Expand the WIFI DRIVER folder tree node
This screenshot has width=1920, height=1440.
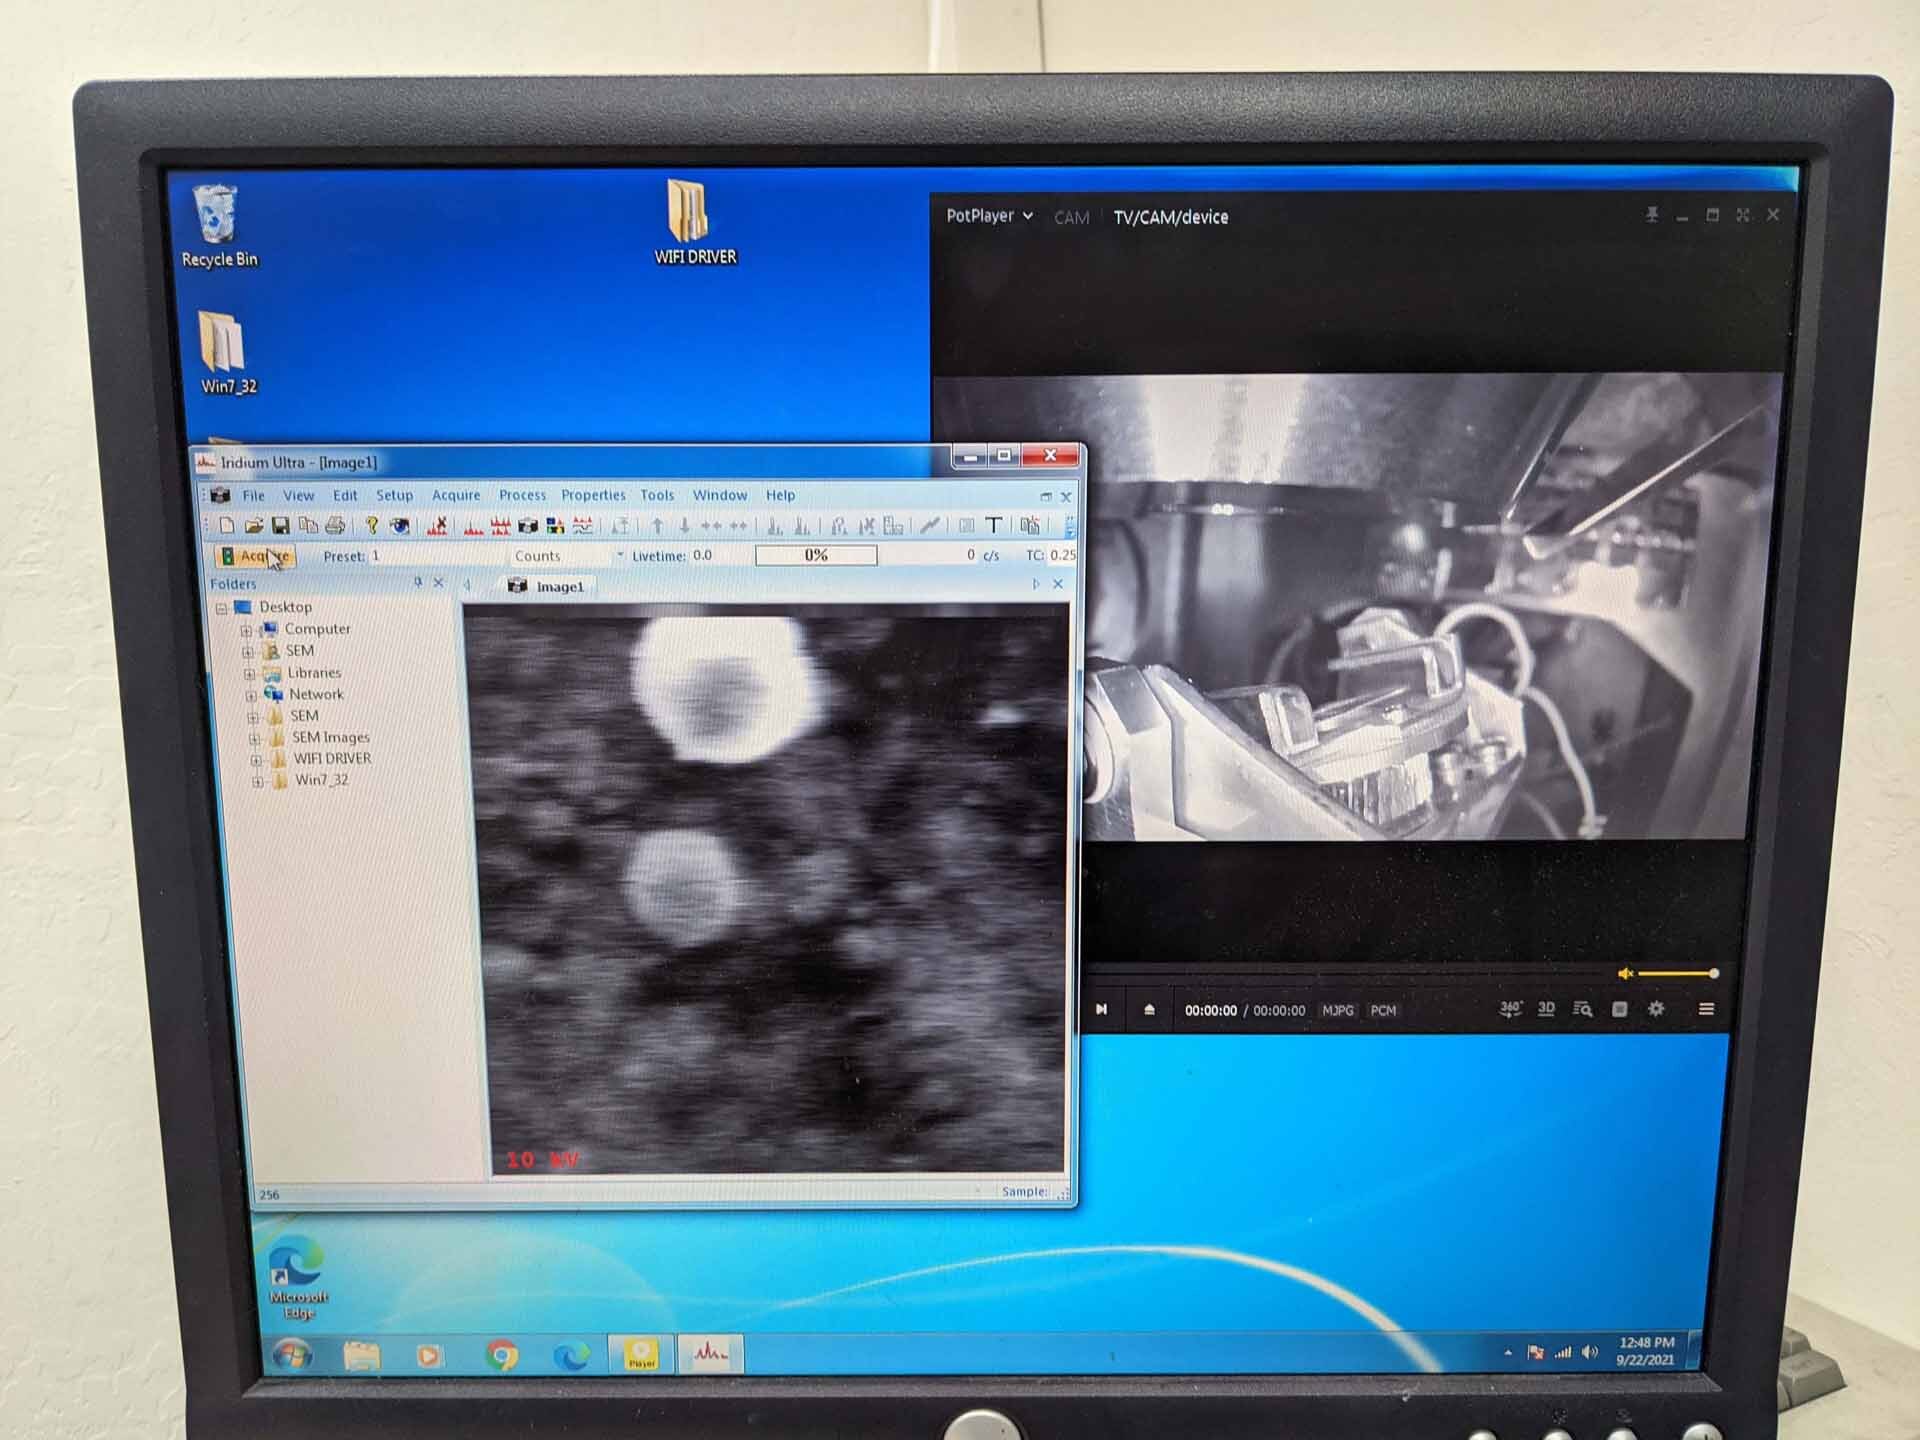(x=256, y=760)
